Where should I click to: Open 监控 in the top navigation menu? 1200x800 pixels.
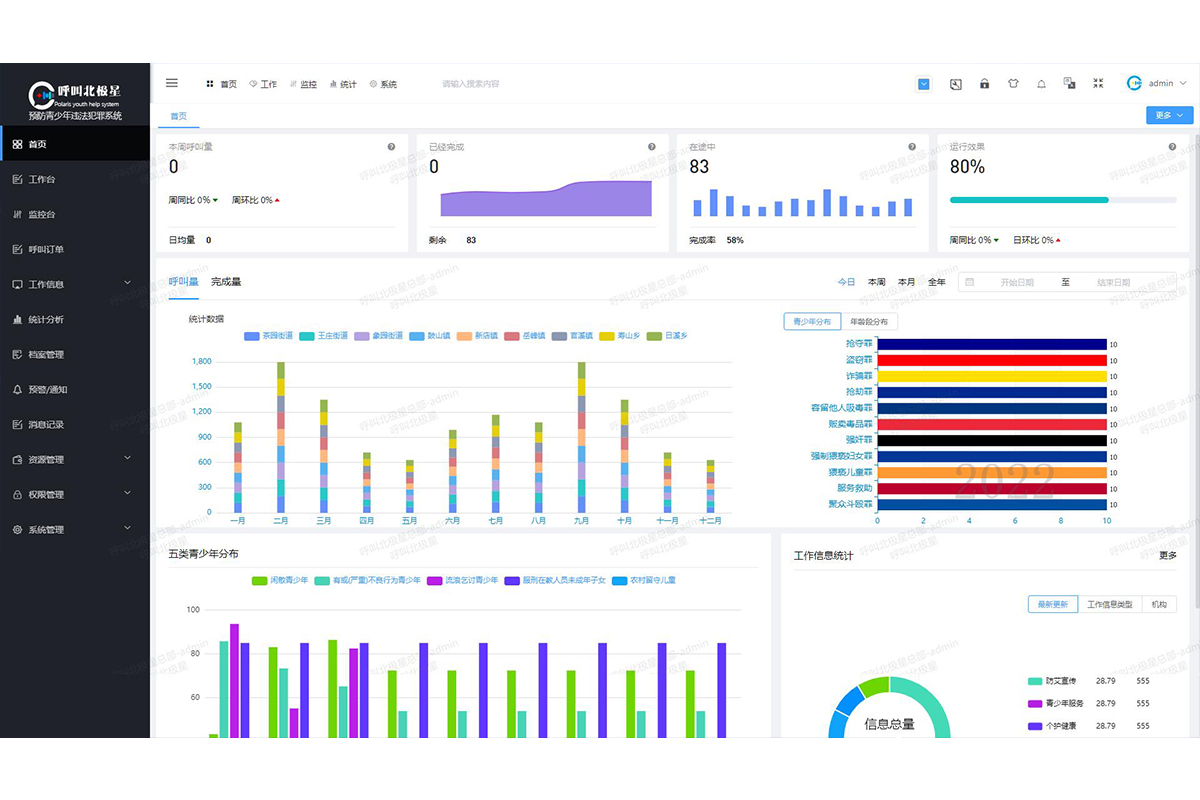303,85
